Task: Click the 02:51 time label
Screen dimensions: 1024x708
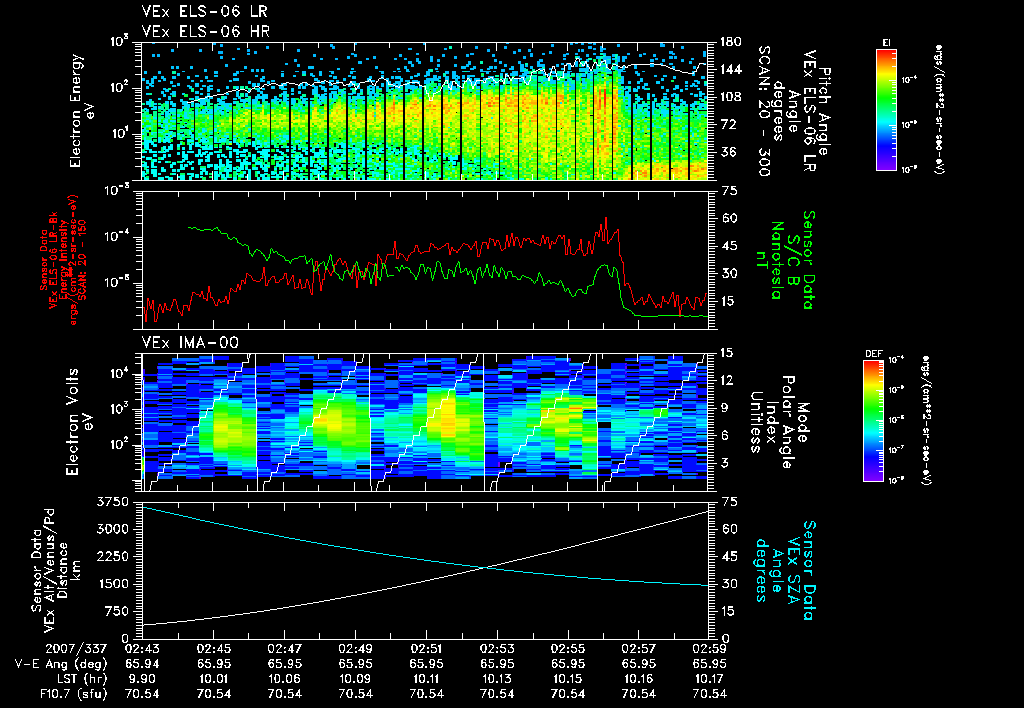Action: coord(426,649)
